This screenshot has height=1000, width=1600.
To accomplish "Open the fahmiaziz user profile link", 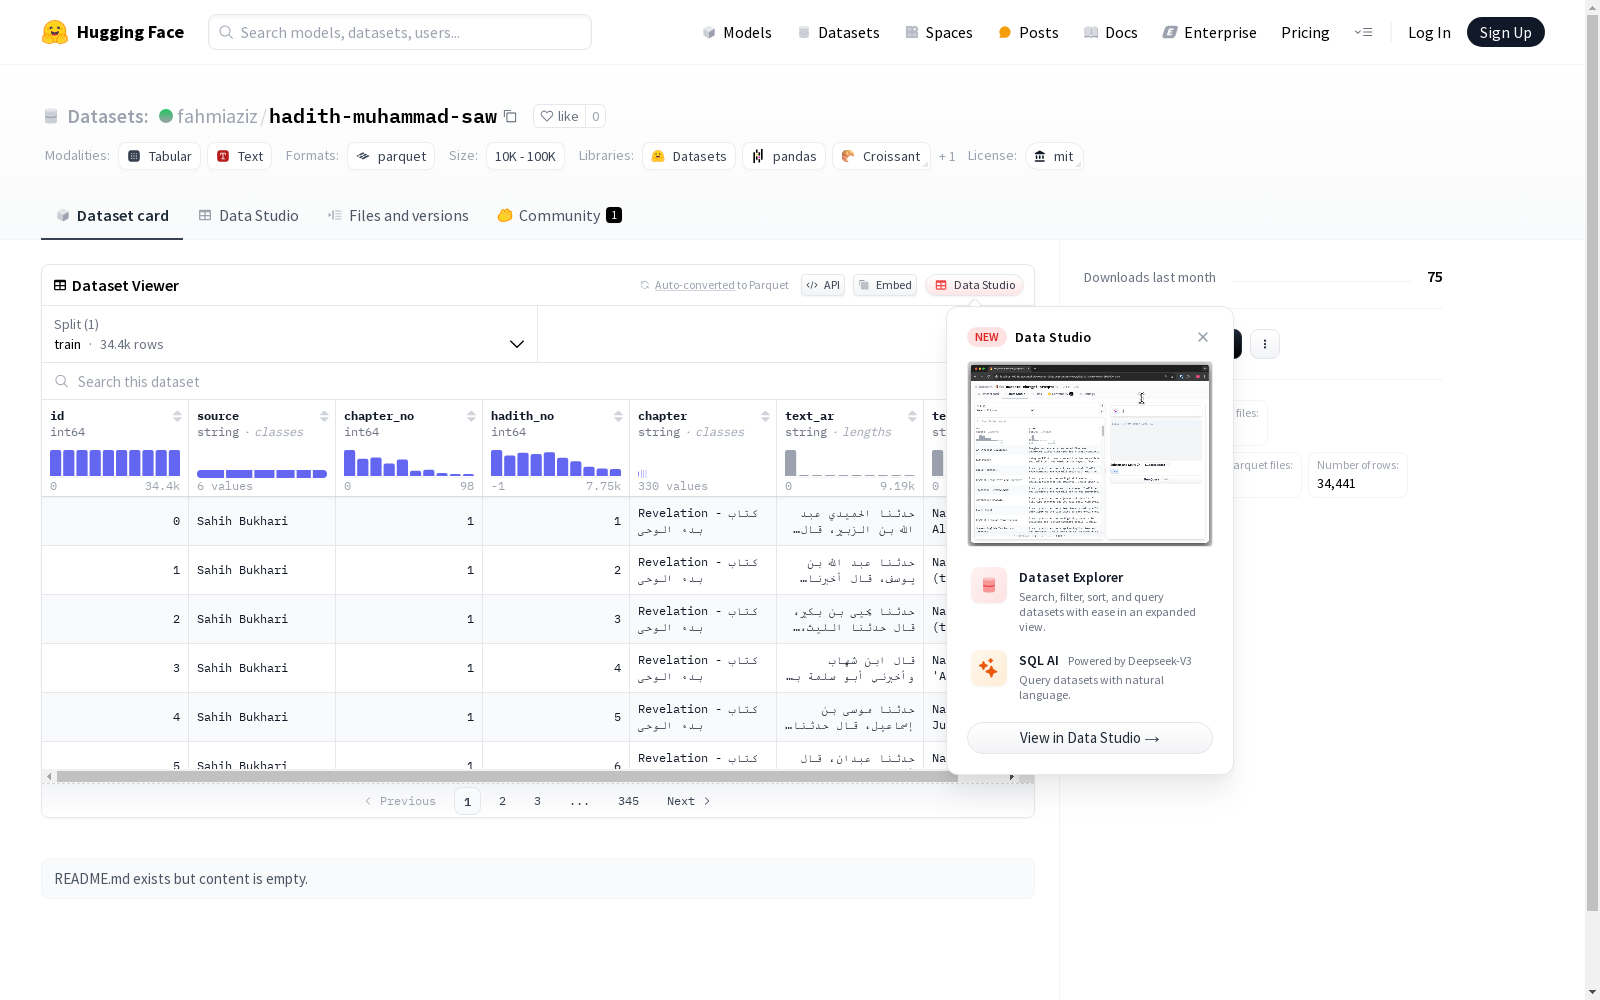I will click(217, 116).
